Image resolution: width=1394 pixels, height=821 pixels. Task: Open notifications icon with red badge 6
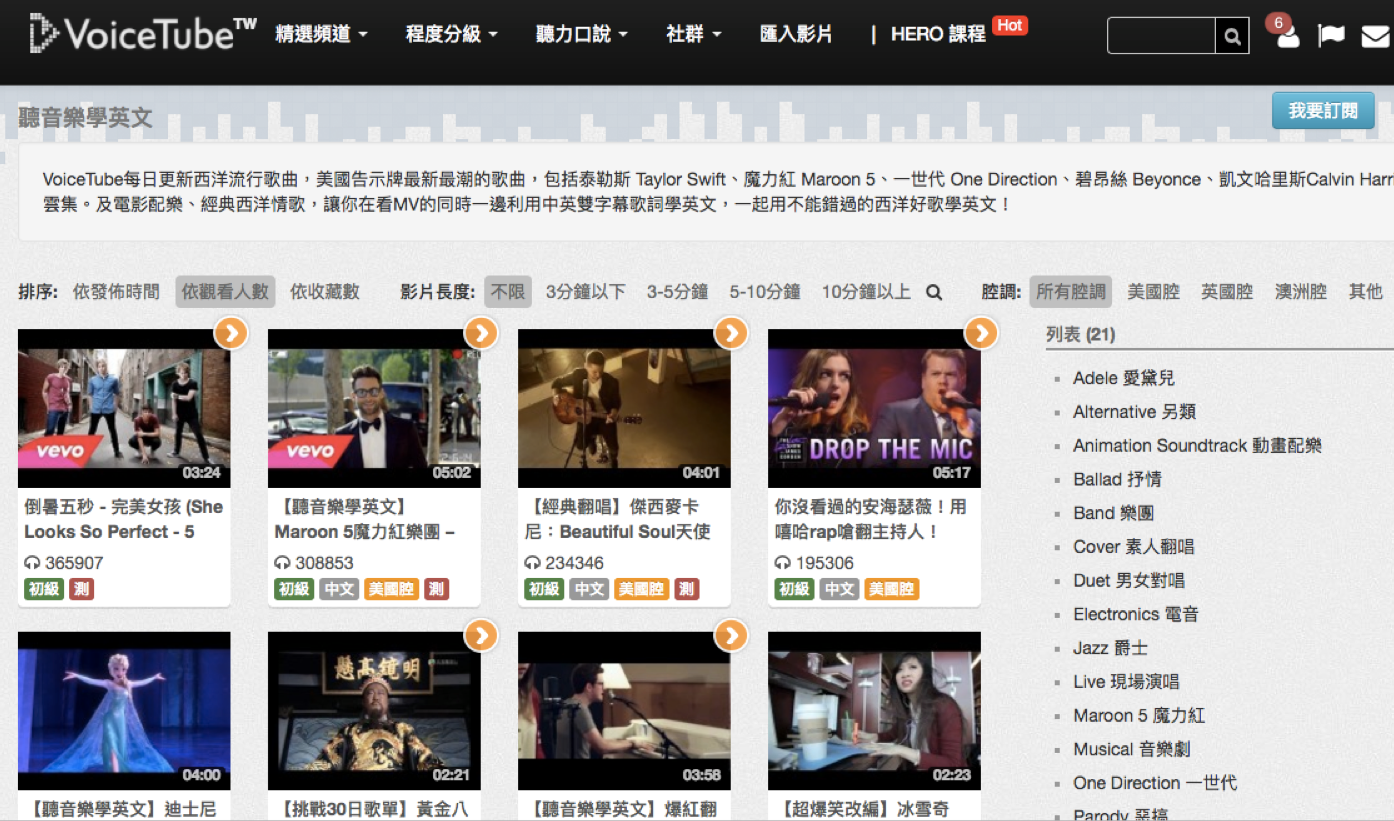pyautogui.click(x=1287, y=36)
